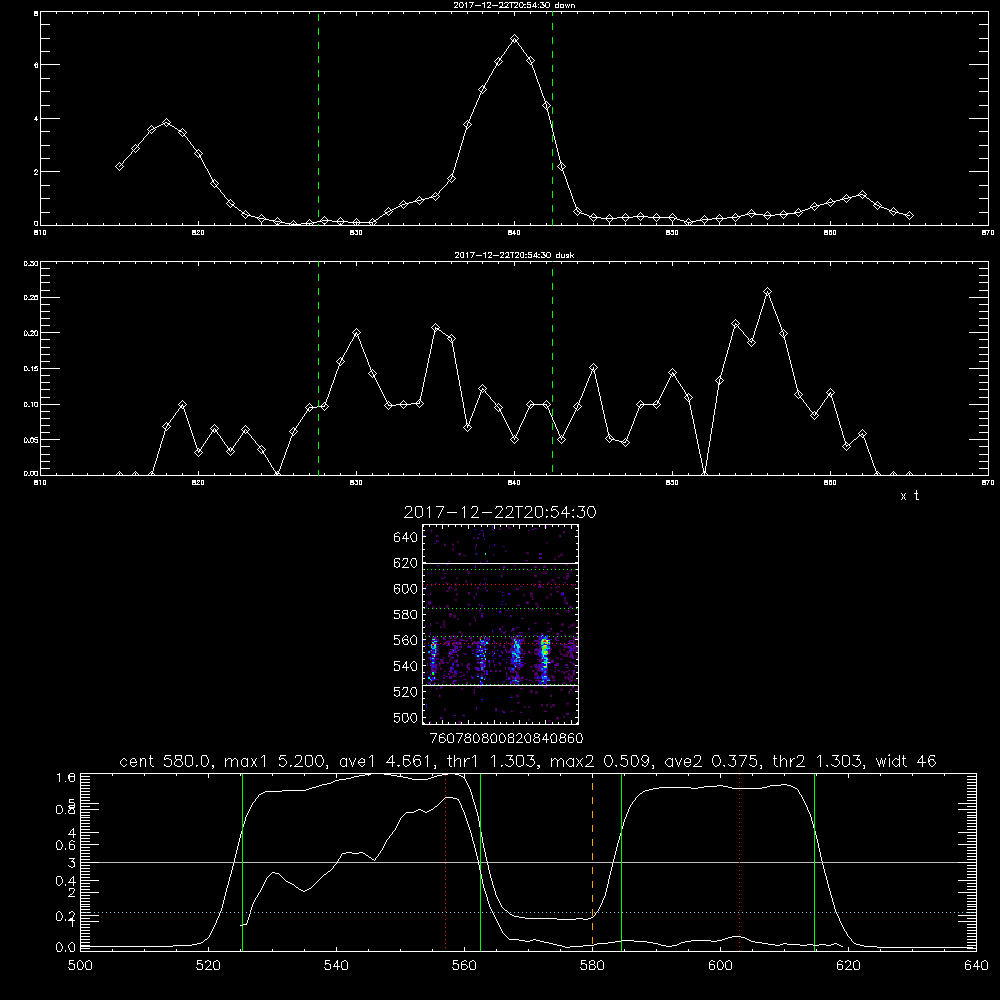Click the first peak marker of dawn curve near 818
Screen dimensions: 1000x1000
166,122
